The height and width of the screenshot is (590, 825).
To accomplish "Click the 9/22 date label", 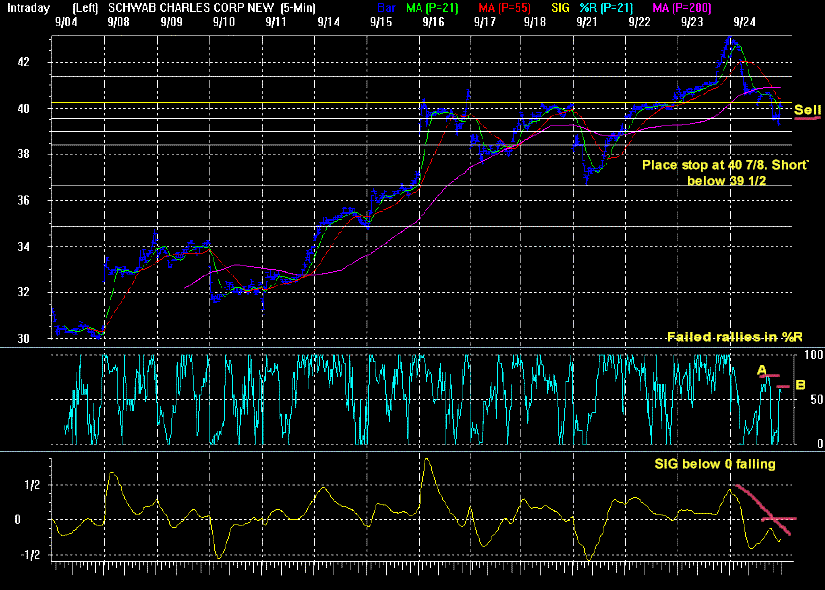I will pos(639,22).
